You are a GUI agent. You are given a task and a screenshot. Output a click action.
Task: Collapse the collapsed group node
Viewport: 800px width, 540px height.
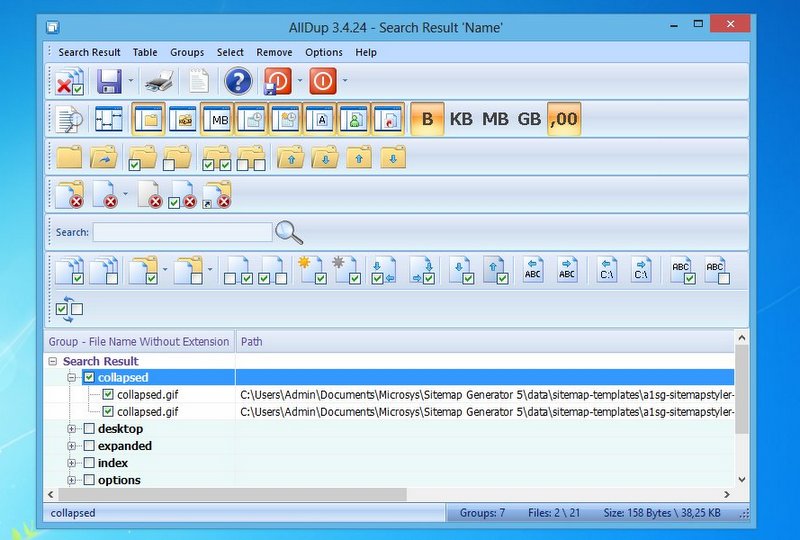pyautogui.click(x=71, y=378)
